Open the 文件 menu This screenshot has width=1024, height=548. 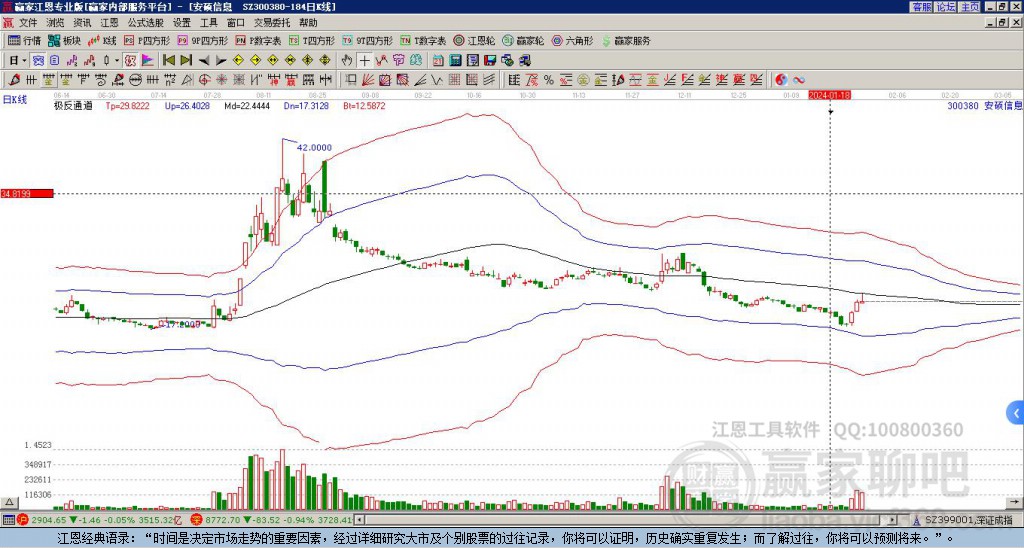[x=28, y=23]
